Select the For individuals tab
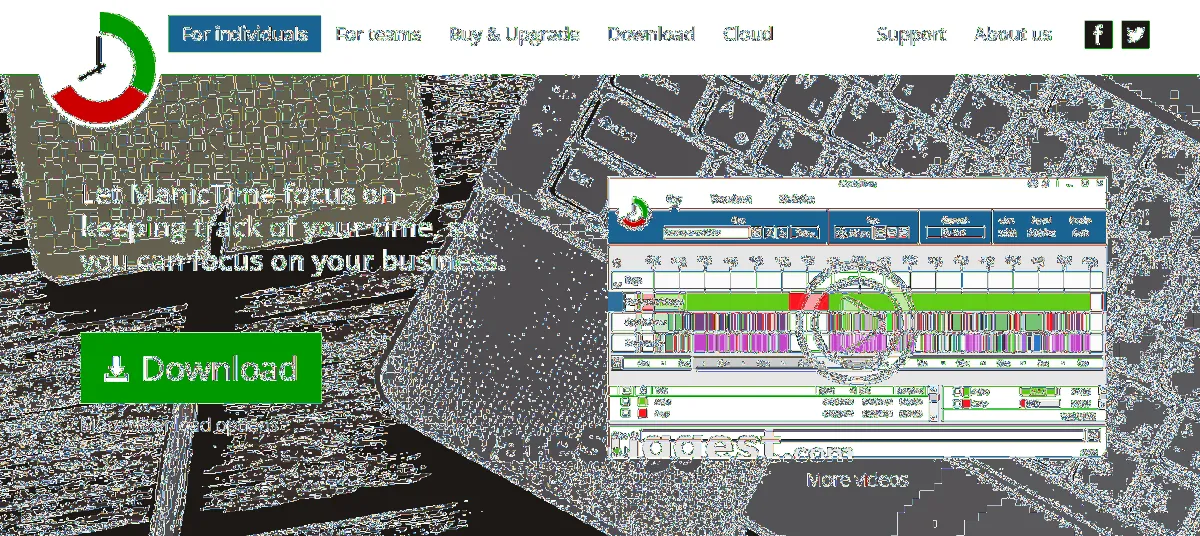 click(x=245, y=34)
